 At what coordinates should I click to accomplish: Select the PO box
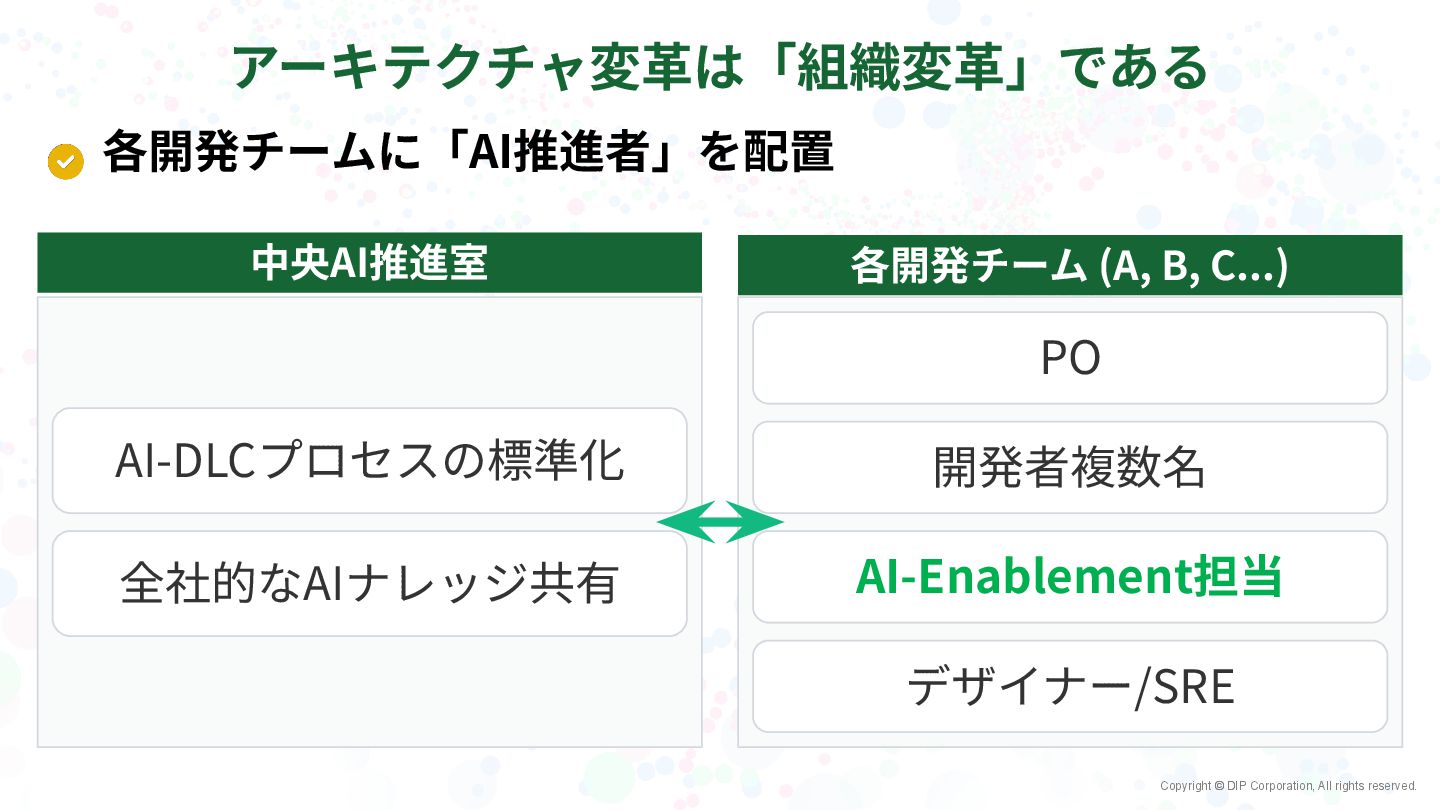point(1069,358)
